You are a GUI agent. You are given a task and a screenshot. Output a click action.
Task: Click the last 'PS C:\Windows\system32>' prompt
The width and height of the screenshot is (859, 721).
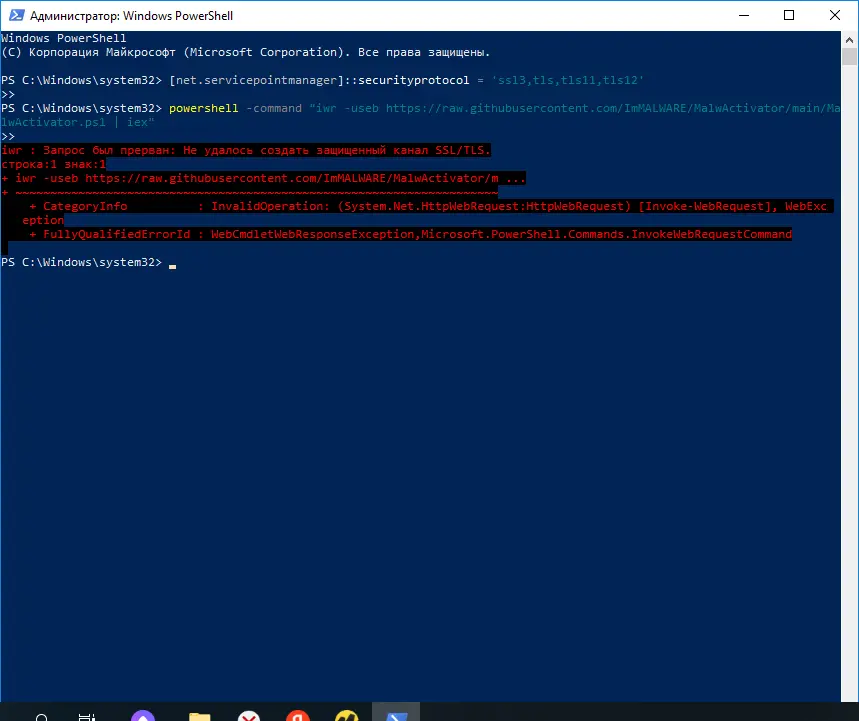[82, 262]
